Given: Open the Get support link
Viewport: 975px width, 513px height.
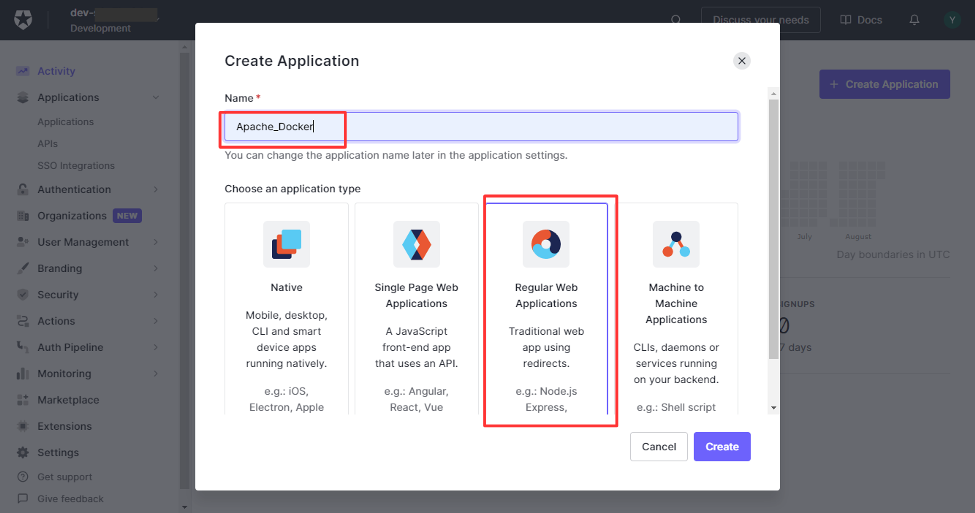Looking at the screenshot, I should (x=65, y=477).
